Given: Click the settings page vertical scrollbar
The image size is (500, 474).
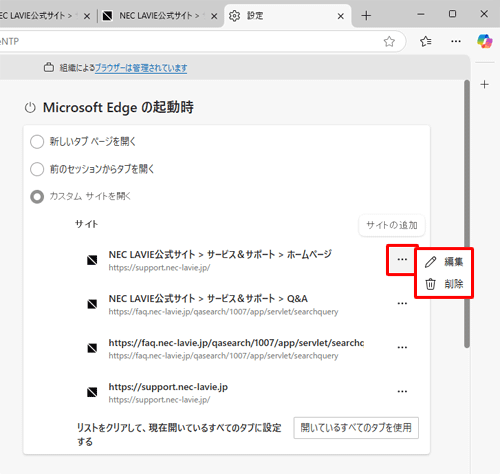Looking at the screenshot, I should coord(467,214).
